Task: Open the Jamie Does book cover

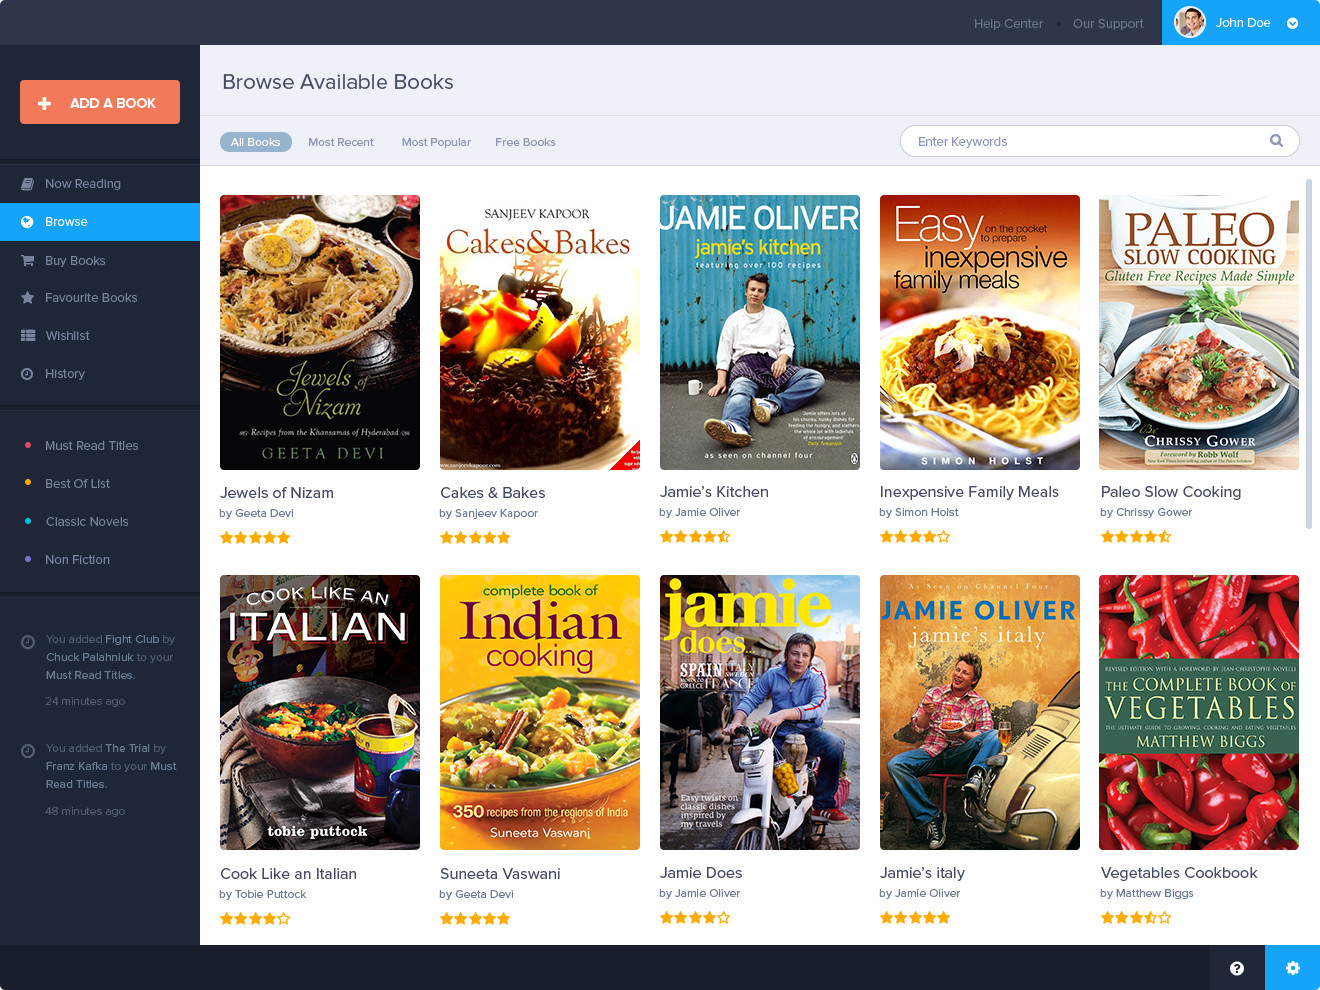Action: point(760,712)
